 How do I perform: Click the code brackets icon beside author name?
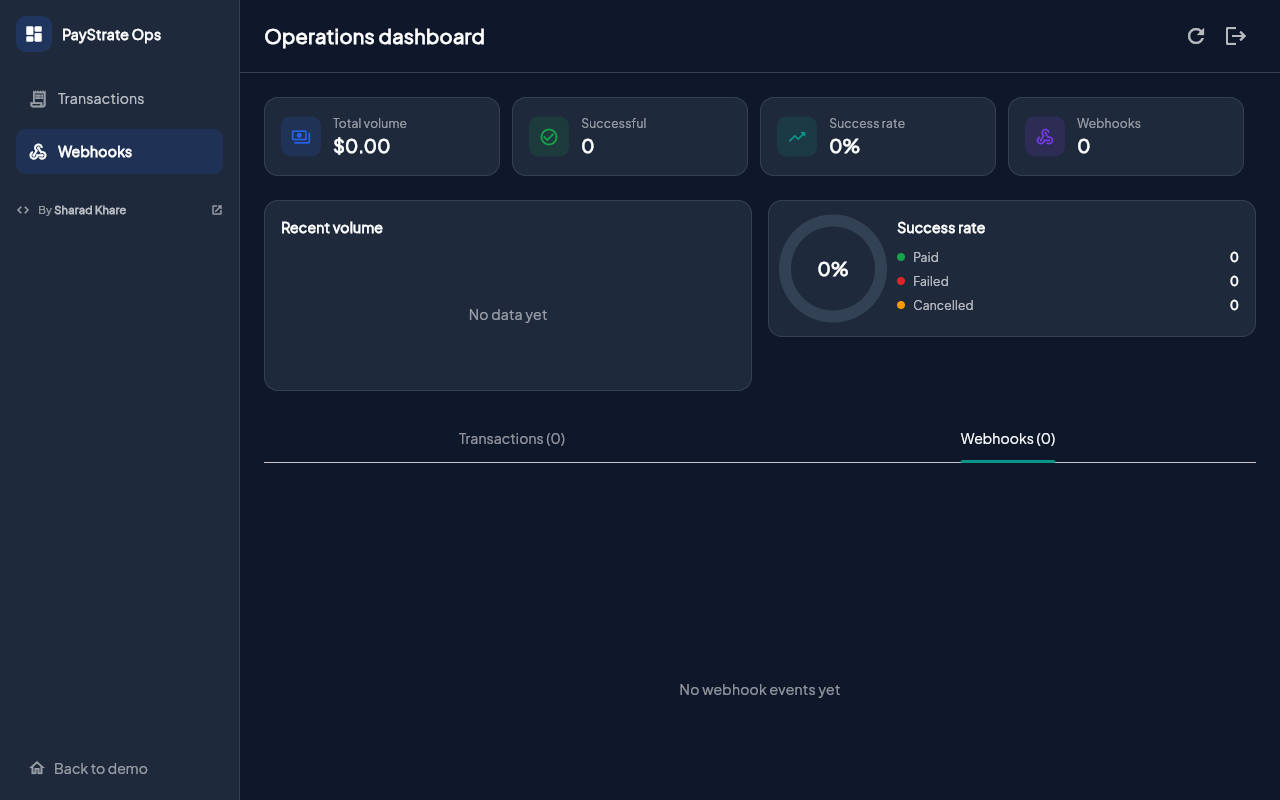click(23, 210)
